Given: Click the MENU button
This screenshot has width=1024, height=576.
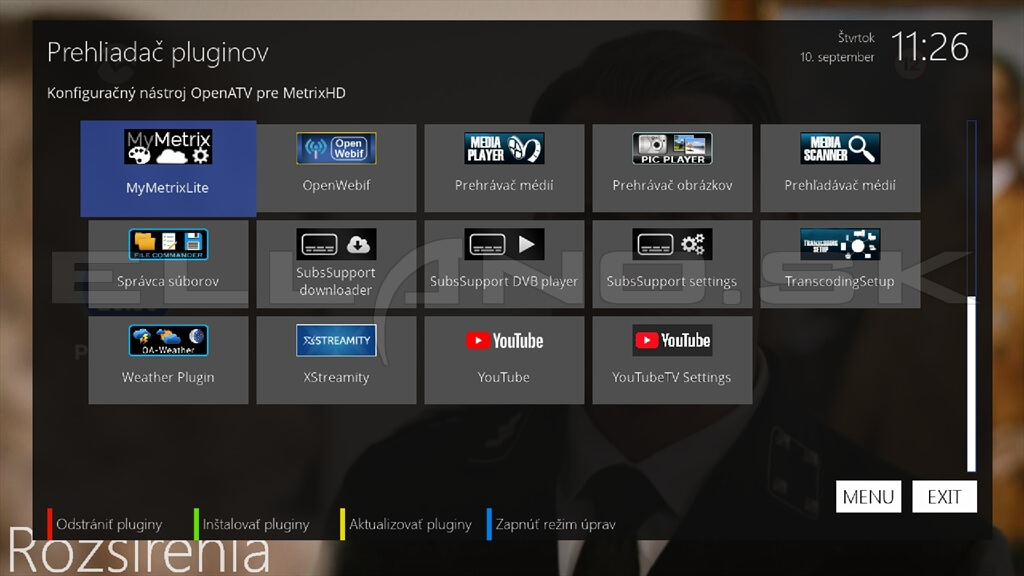Looking at the screenshot, I should tap(869, 497).
